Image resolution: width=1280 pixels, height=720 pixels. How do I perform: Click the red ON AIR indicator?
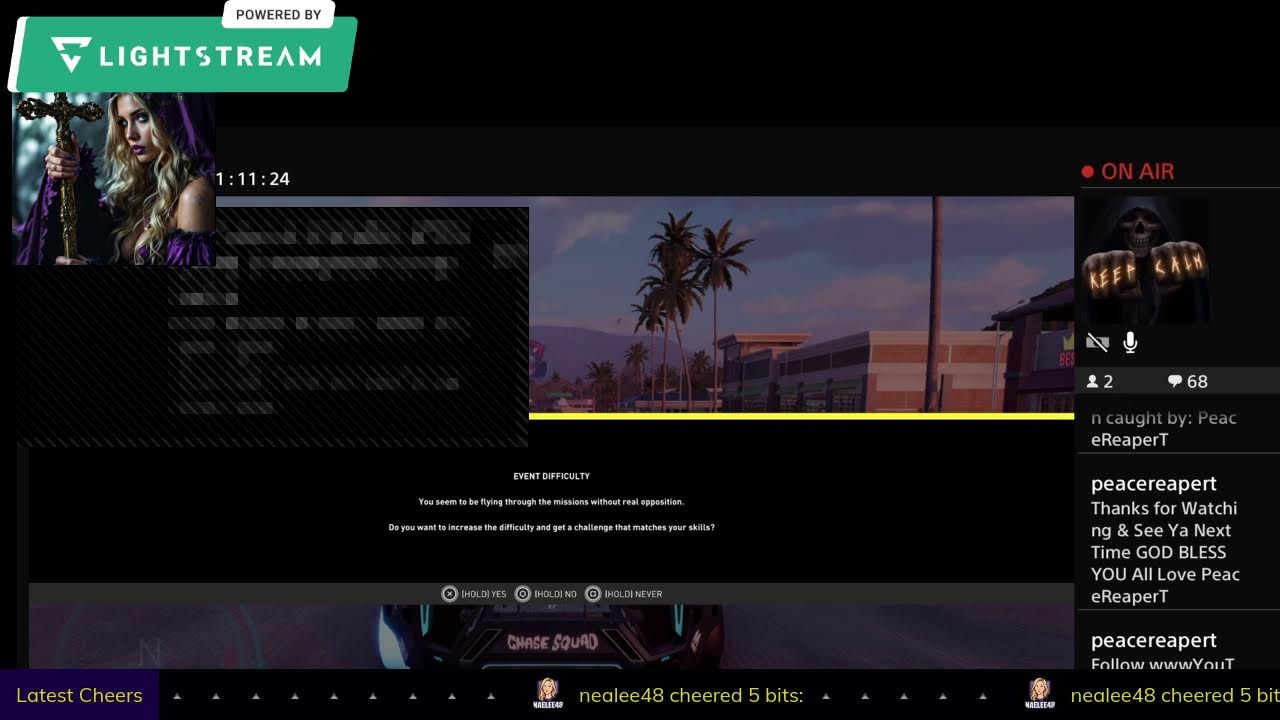[1128, 172]
